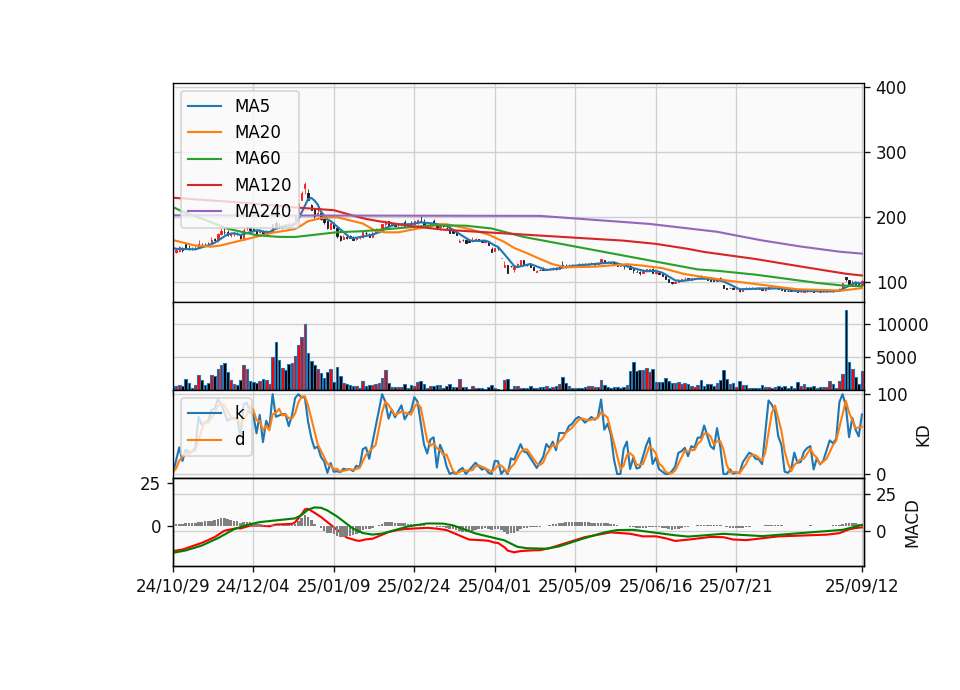Click the MA5 legend label
Viewport: 960px width, 690px height.
click(252, 106)
